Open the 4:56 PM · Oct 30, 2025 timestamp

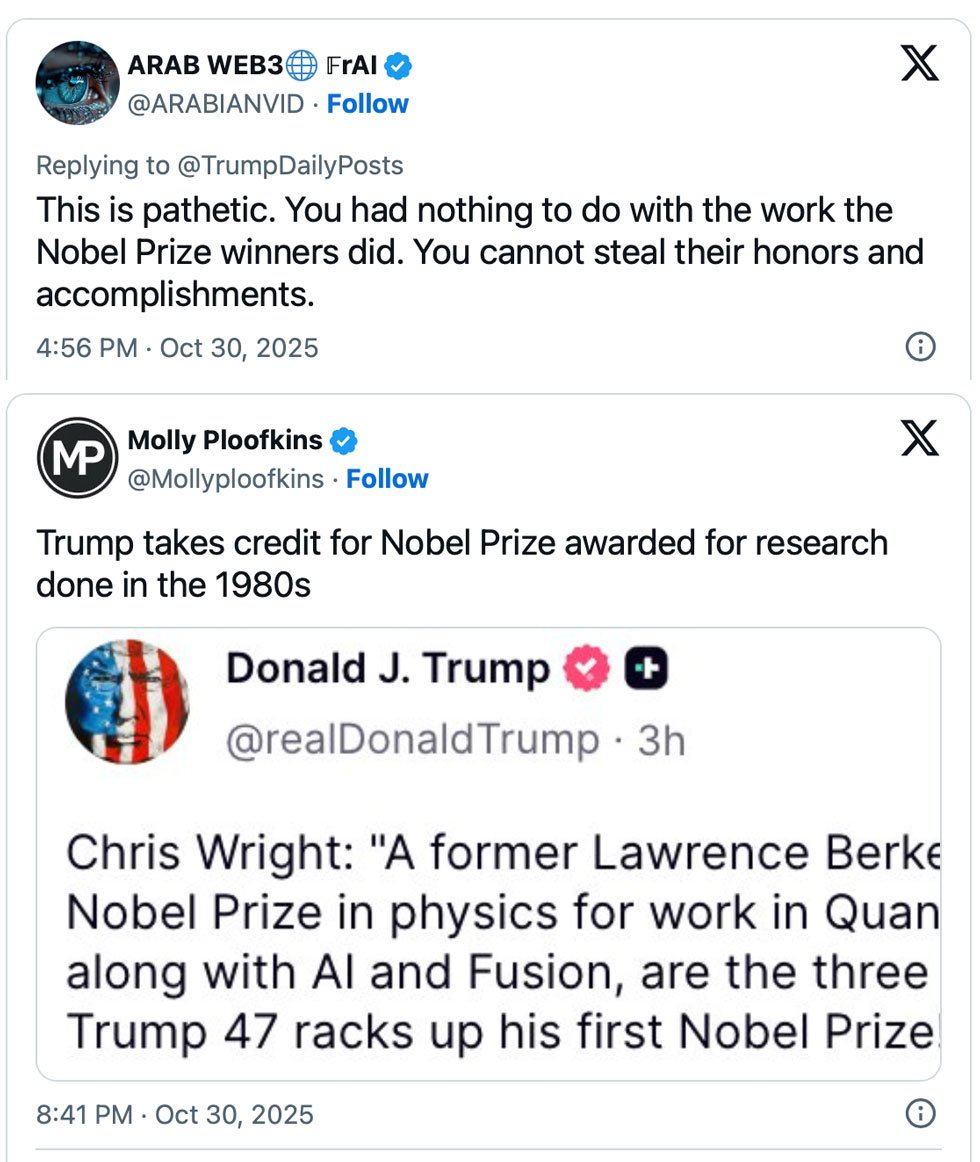point(177,348)
